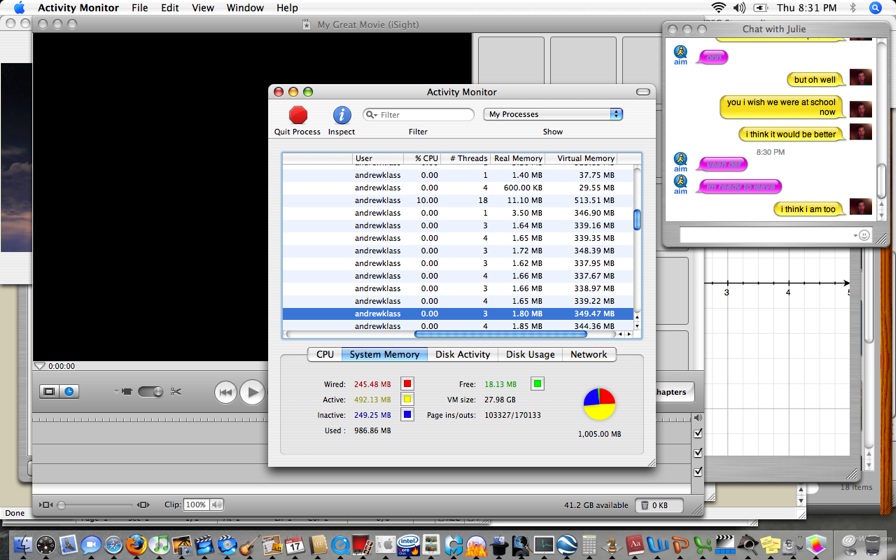Click the Wi-Fi status icon in menu bar
The image size is (896, 560).
[x=718, y=7]
